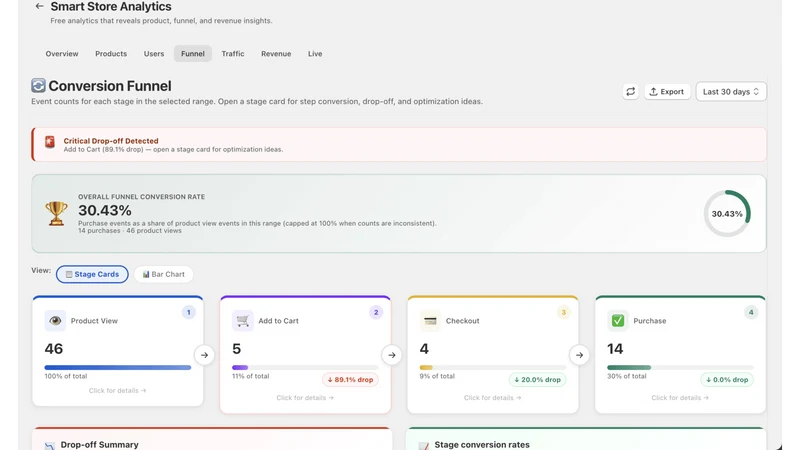Click the large 30.43% conversion rate value
Image resolution: width=800 pixels, height=450 pixels.
point(105,210)
